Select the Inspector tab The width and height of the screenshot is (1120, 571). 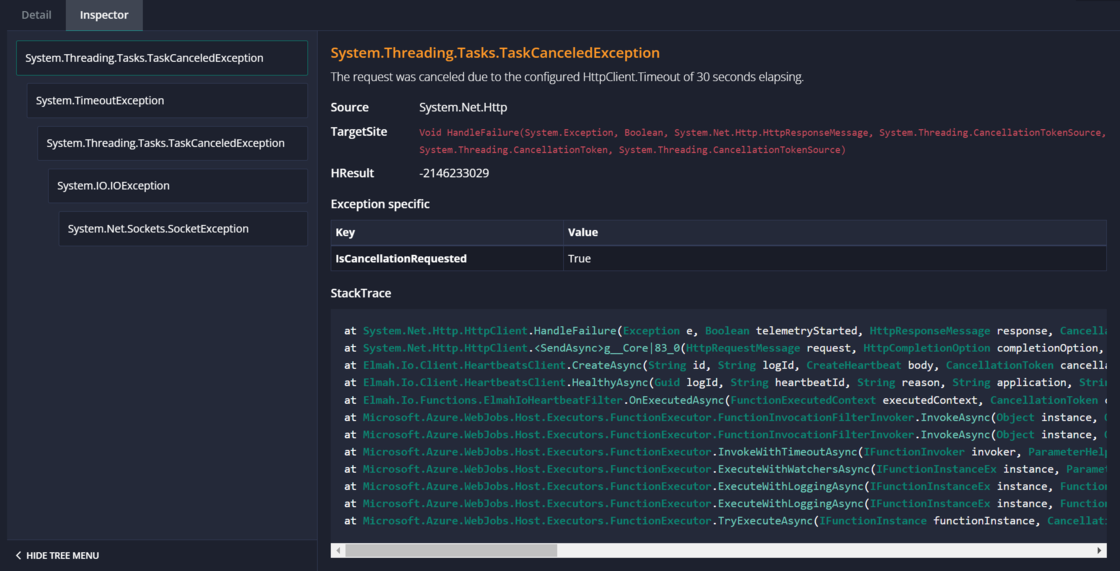pos(104,15)
